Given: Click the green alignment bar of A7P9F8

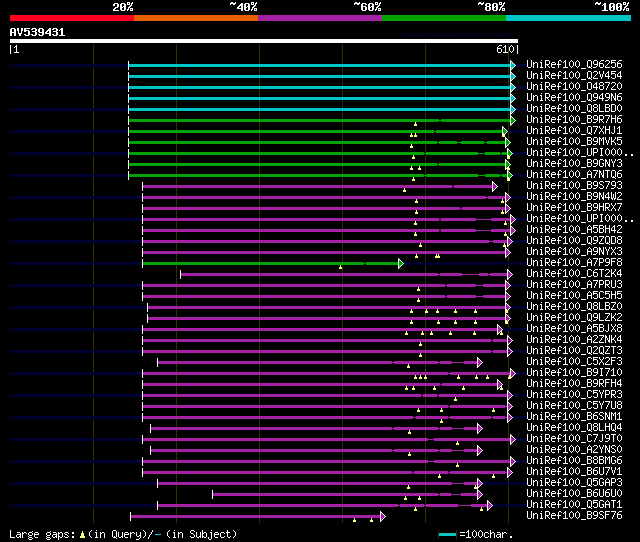Looking at the screenshot, I should point(273,264).
